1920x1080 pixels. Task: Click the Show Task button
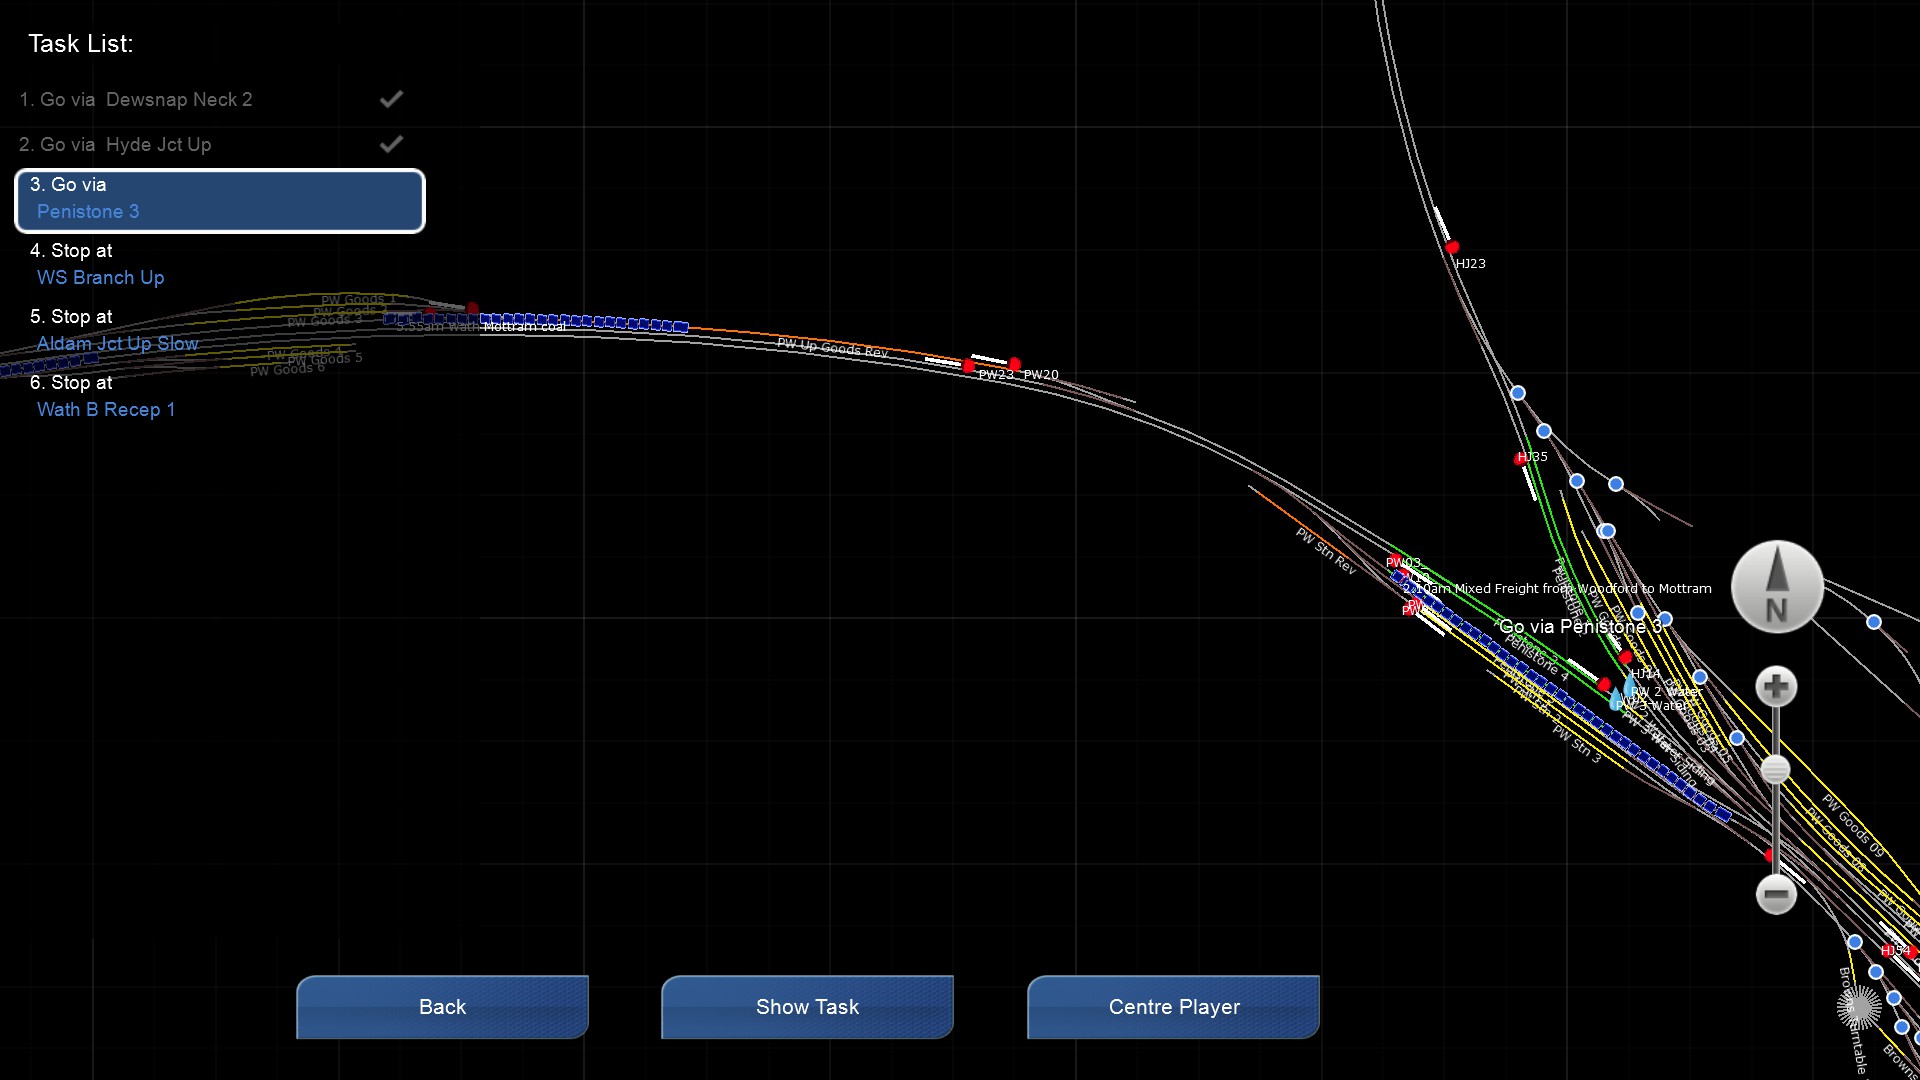pyautogui.click(x=807, y=1007)
